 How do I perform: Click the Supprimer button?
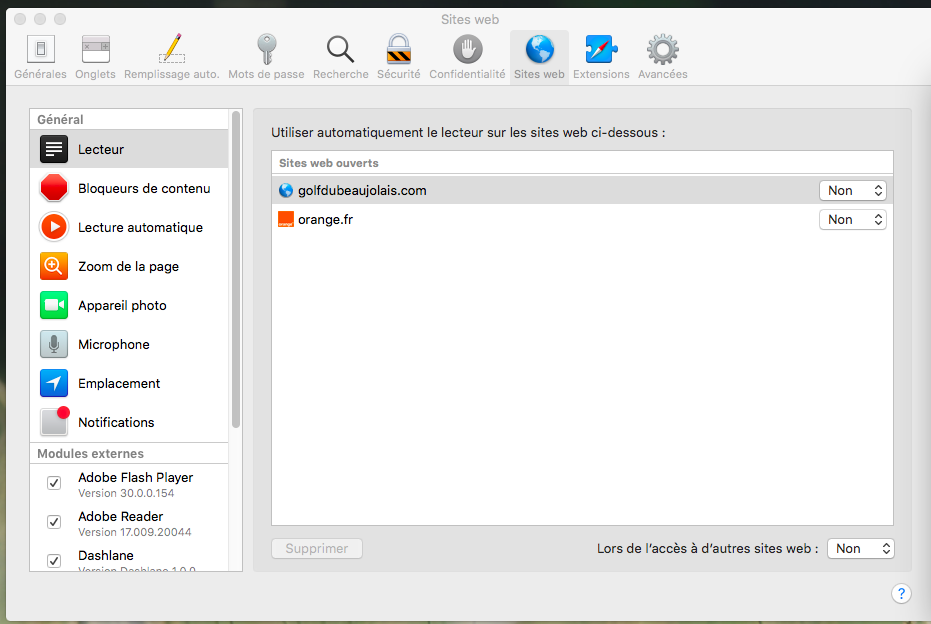[317, 548]
